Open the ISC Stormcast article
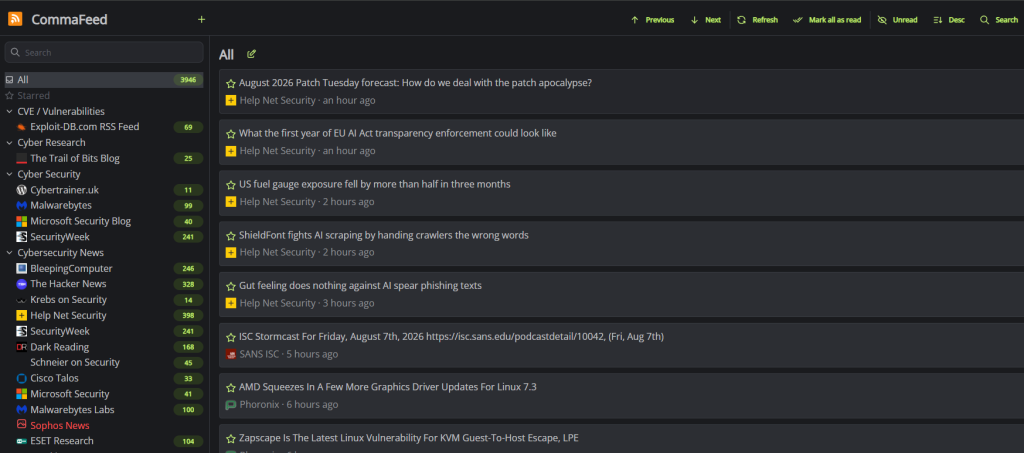 click(x=451, y=336)
